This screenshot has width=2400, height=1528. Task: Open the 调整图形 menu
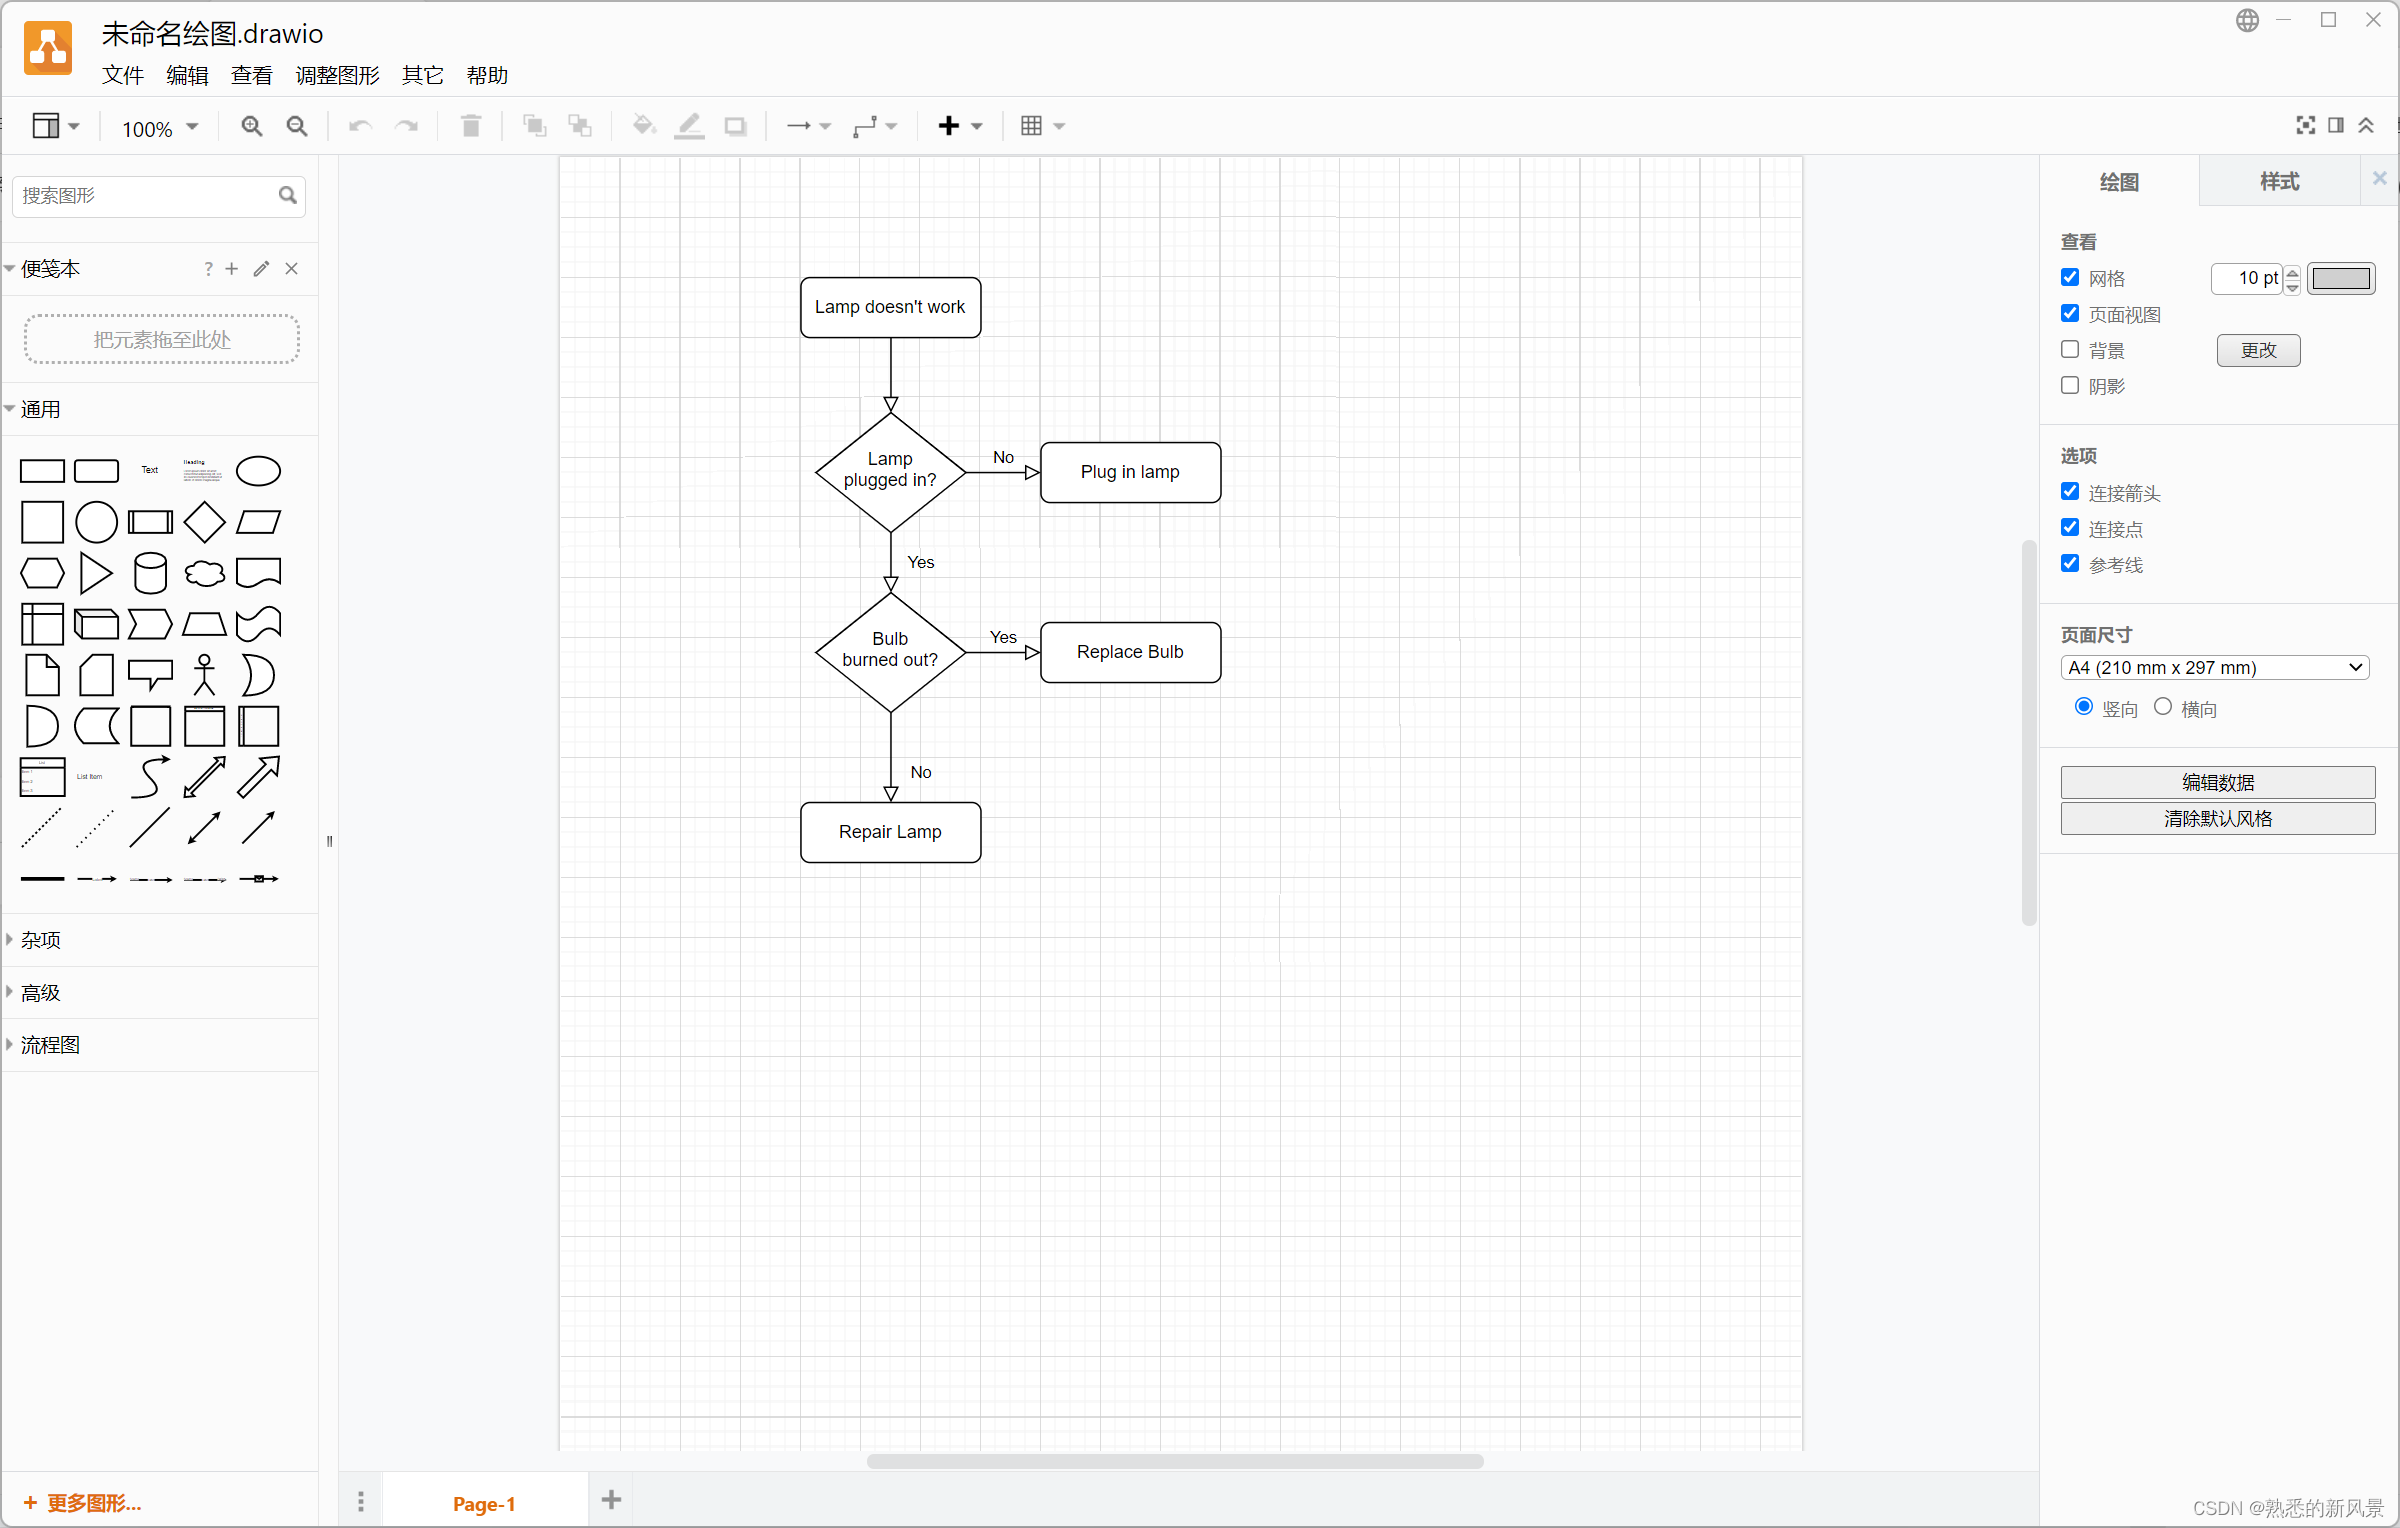(337, 75)
